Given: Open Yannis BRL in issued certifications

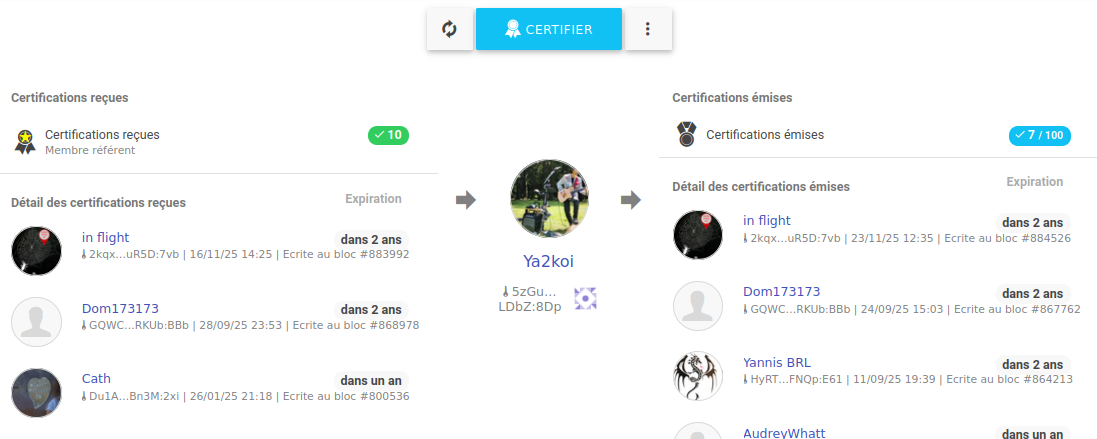Looking at the screenshot, I should [777, 362].
